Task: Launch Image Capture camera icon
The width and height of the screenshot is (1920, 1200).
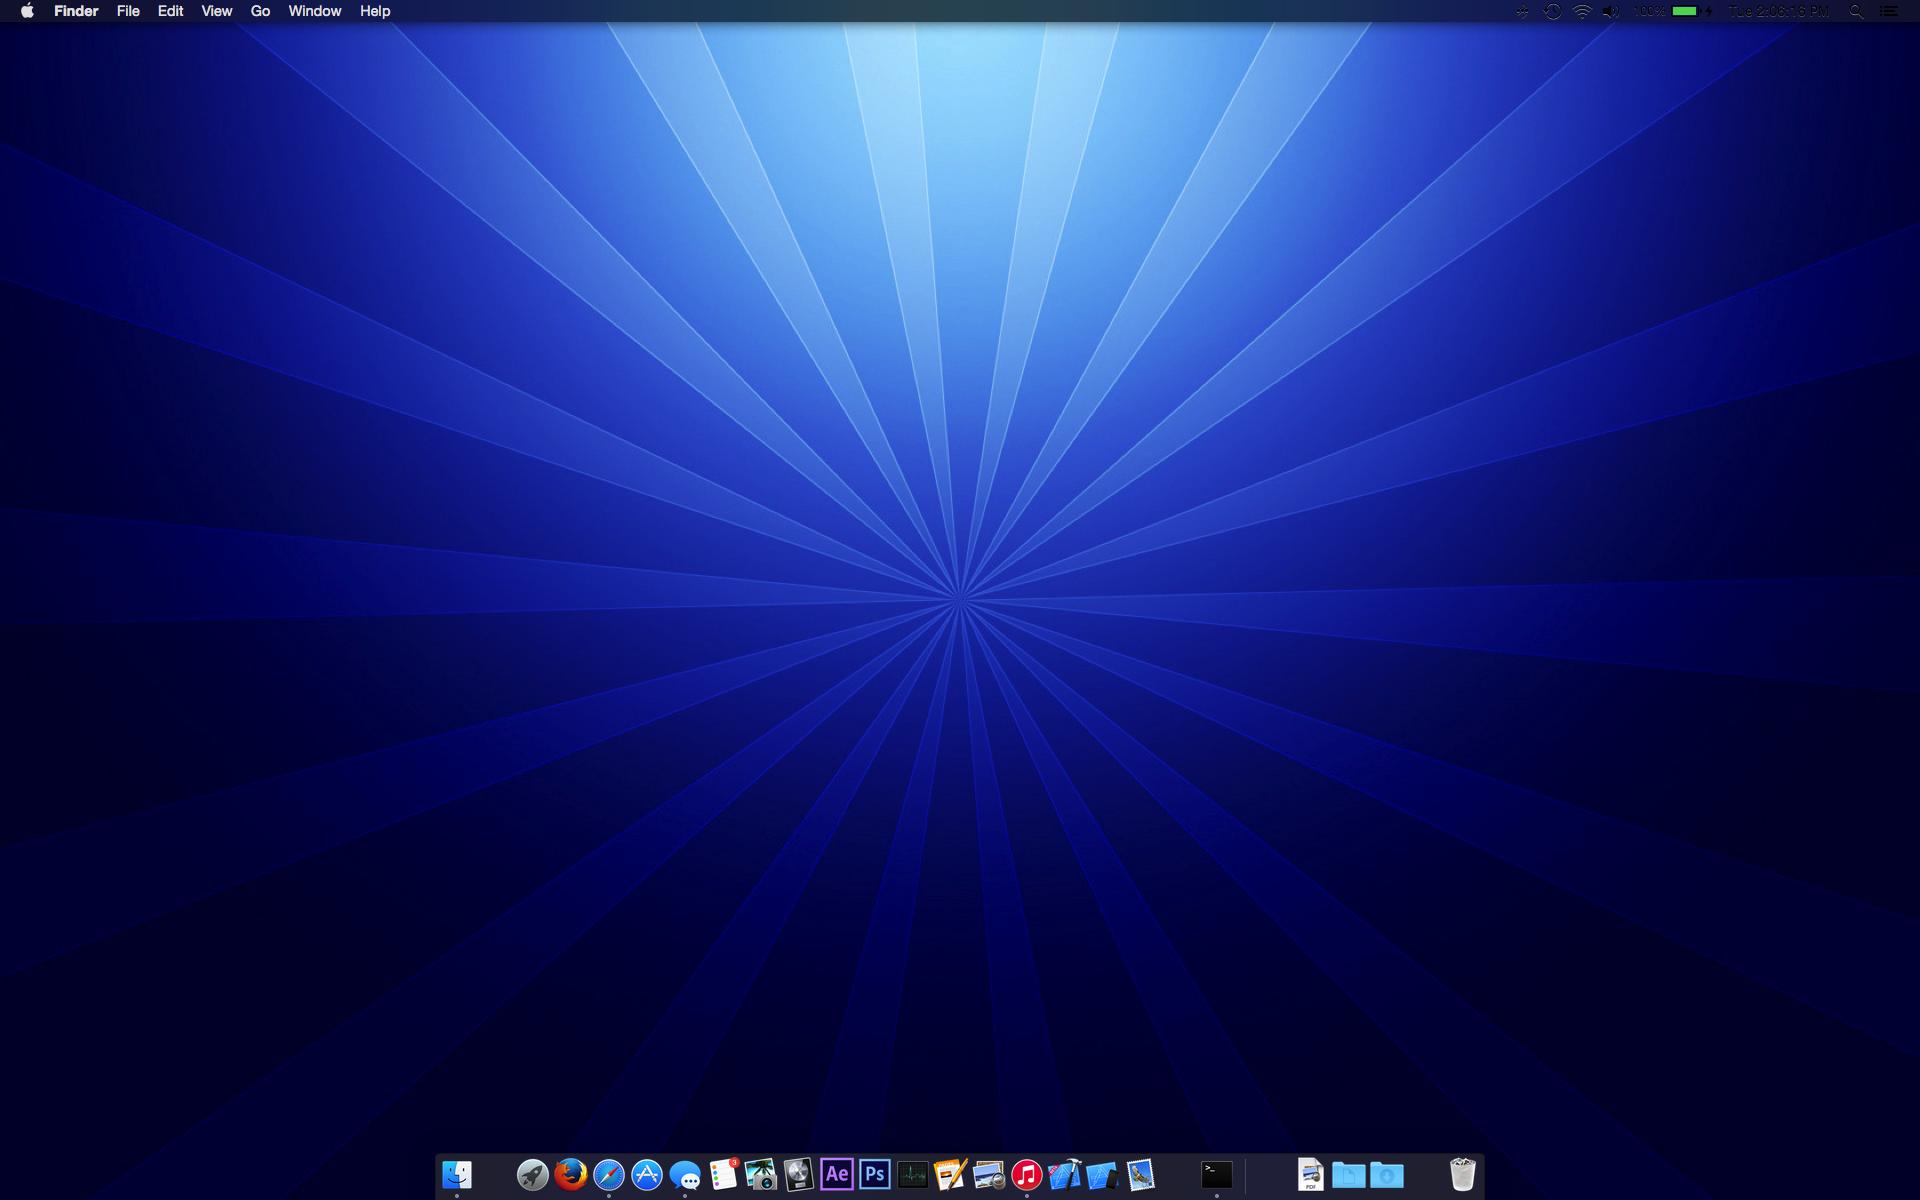Action: pyautogui.click(x=761, y=1174)
